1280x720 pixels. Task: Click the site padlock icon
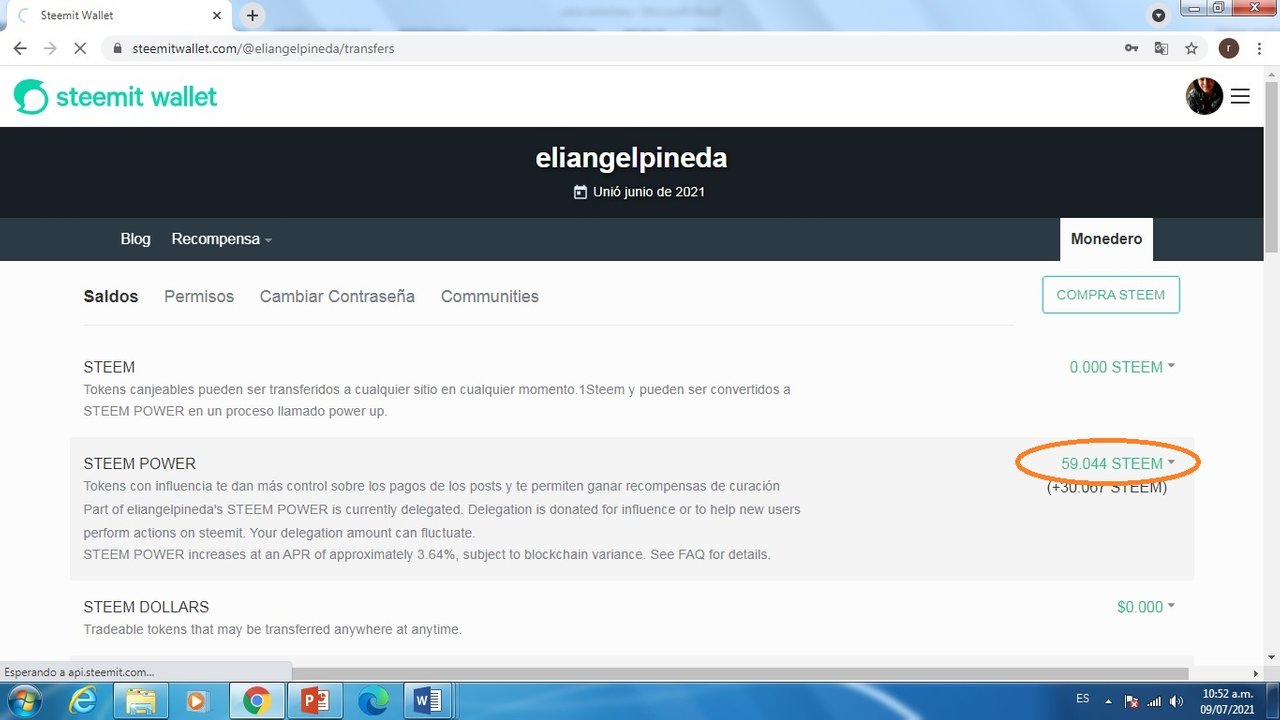[118, 48]
